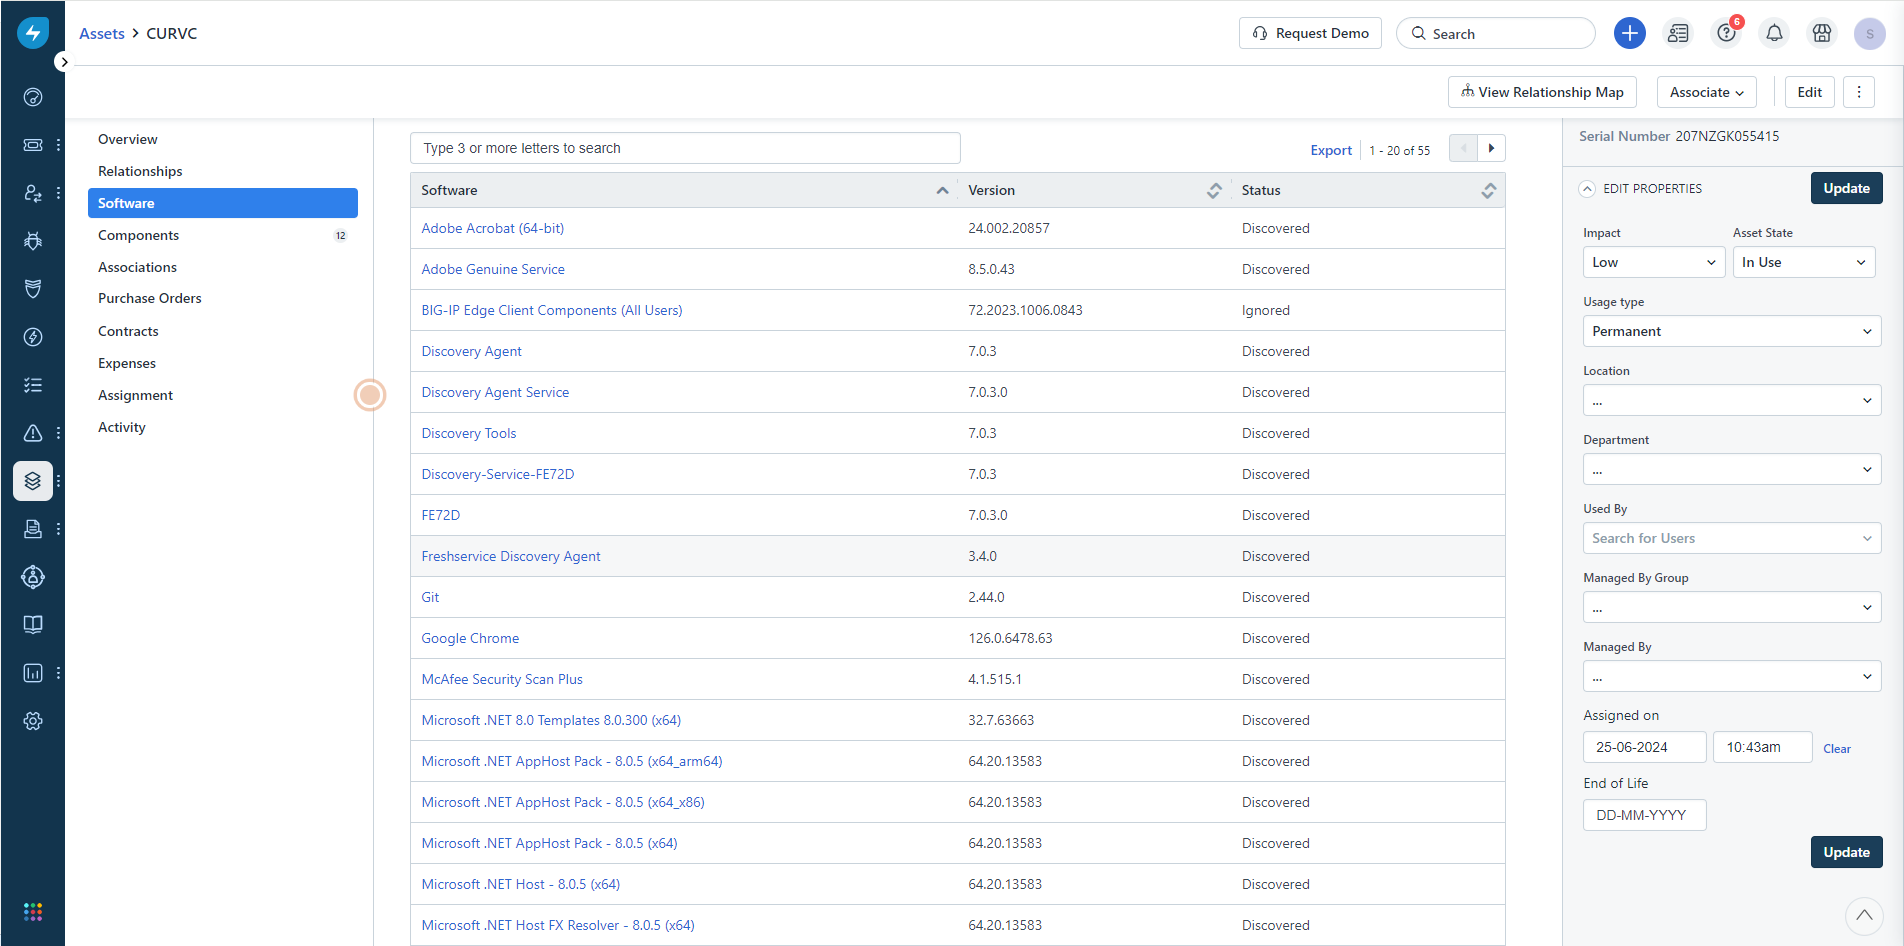Click the Export link
Viewport: 1904px width, 946px height.
(1331, 150)
